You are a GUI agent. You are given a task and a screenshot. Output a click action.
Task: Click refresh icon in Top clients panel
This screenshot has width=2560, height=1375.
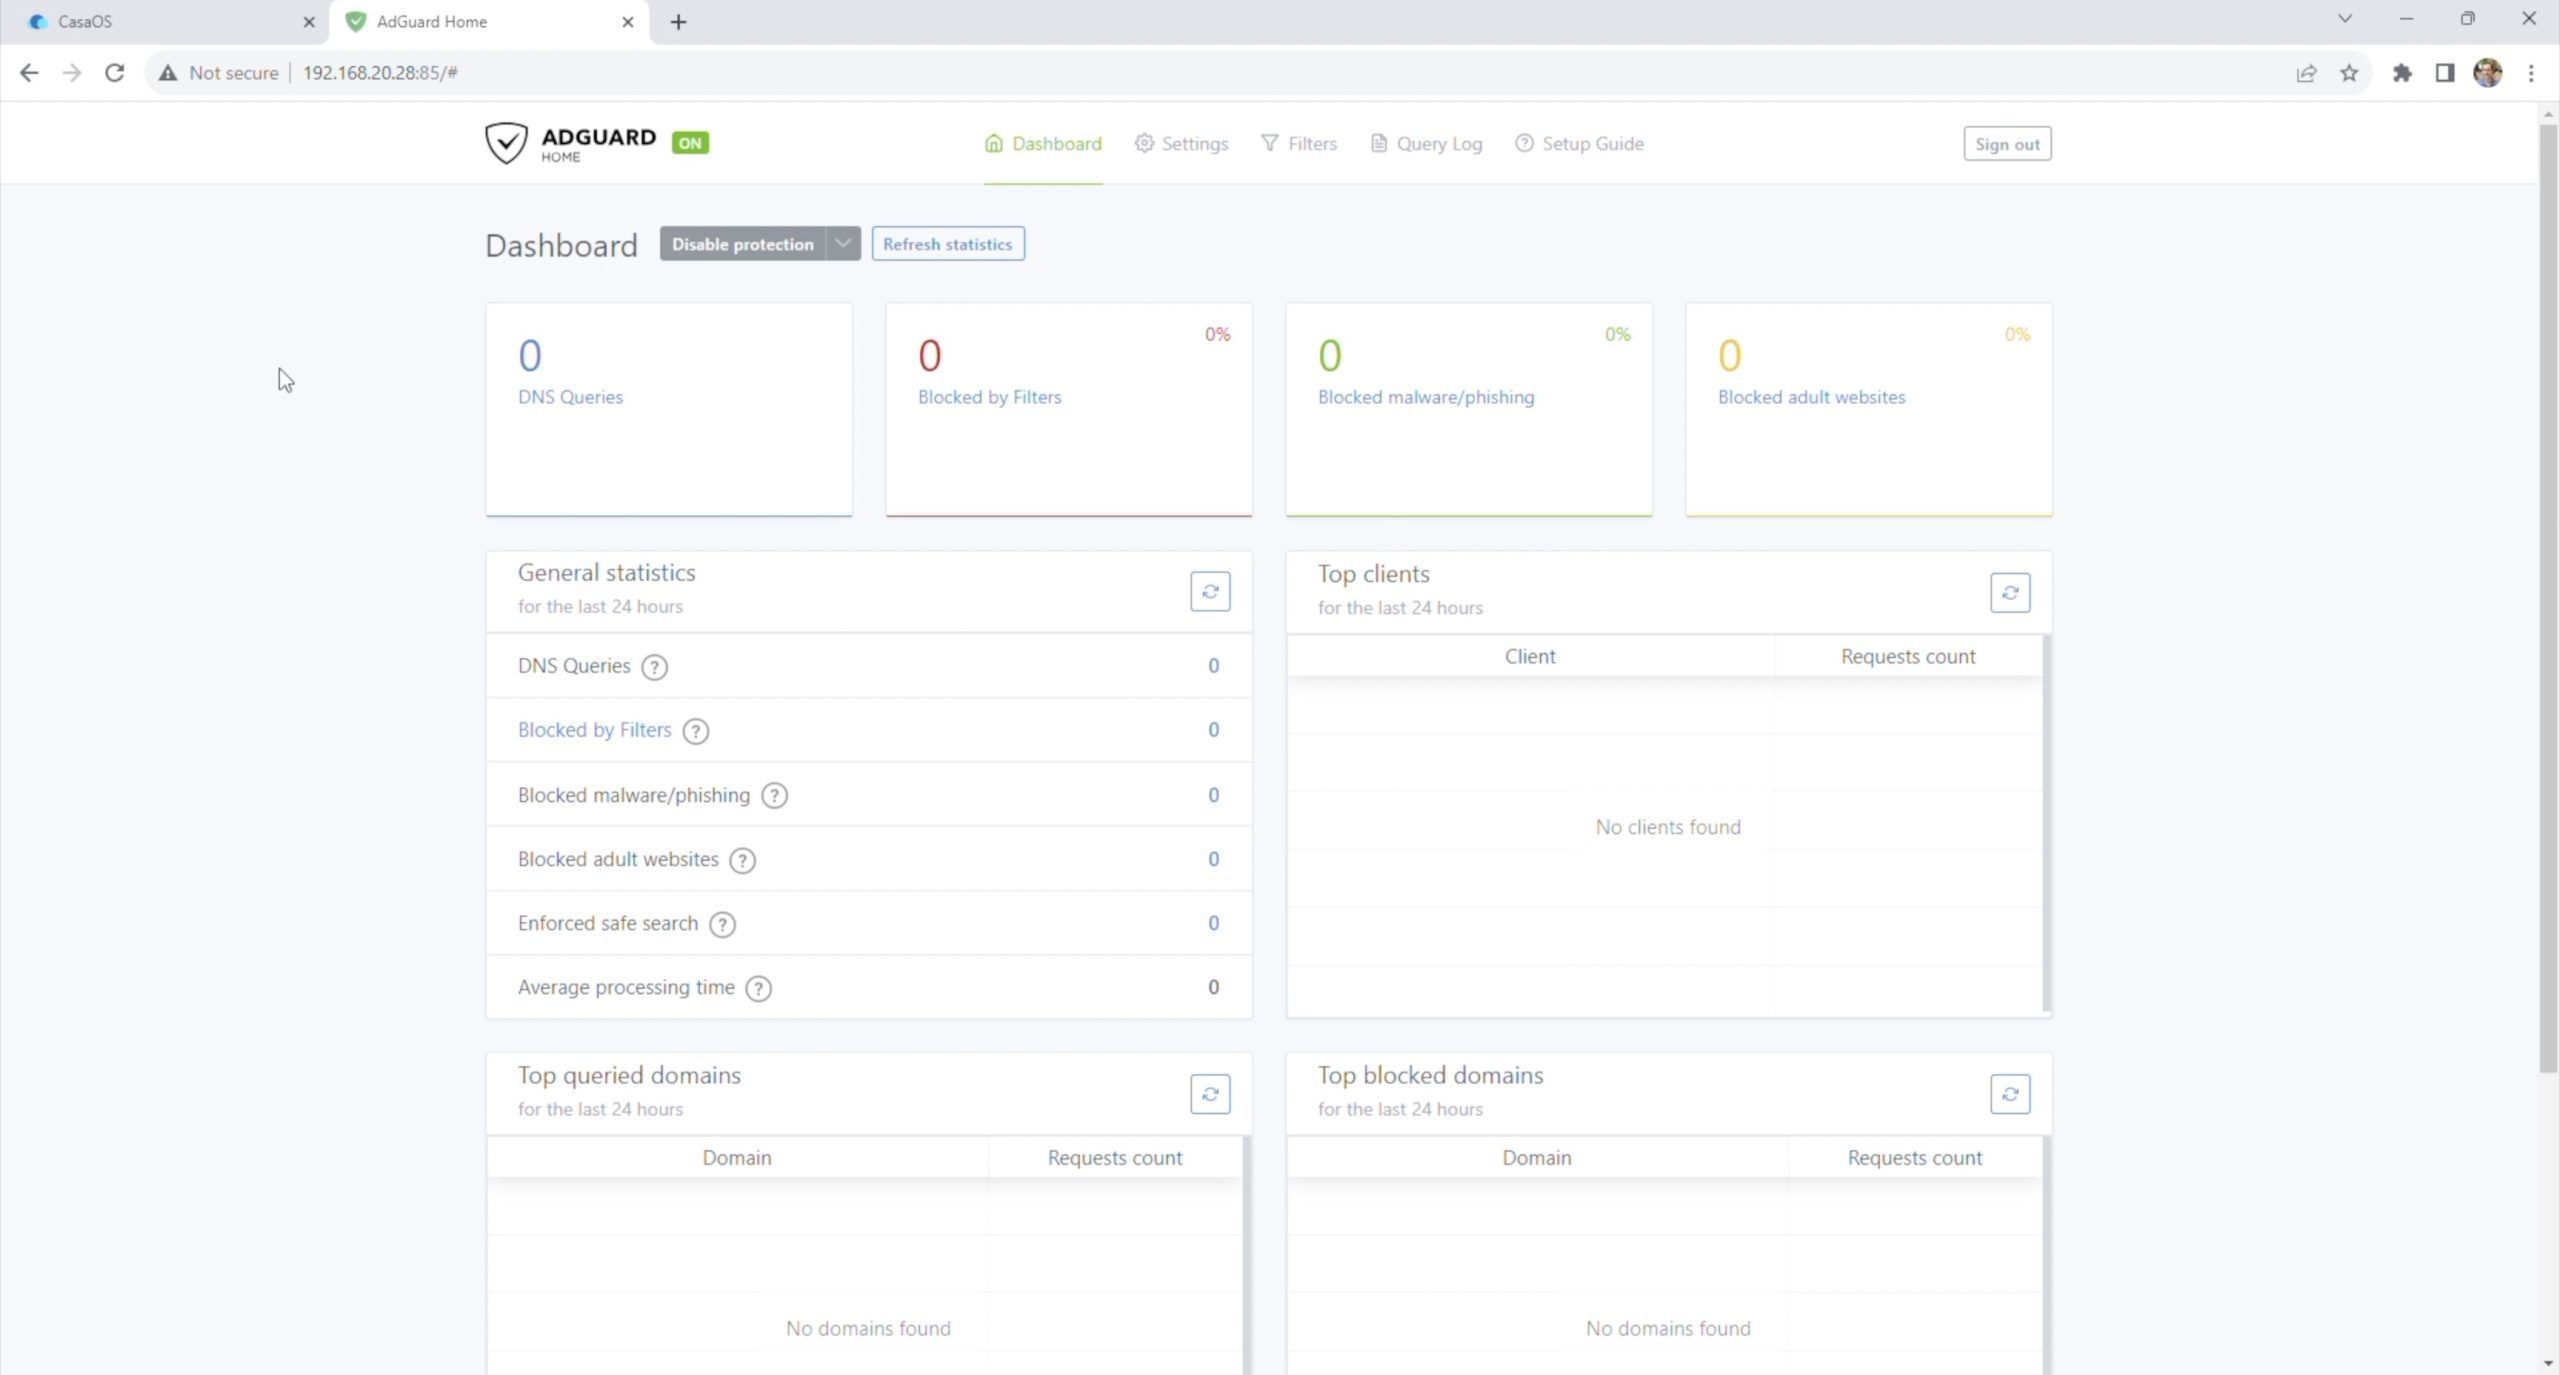click(x=2009, y=593)
